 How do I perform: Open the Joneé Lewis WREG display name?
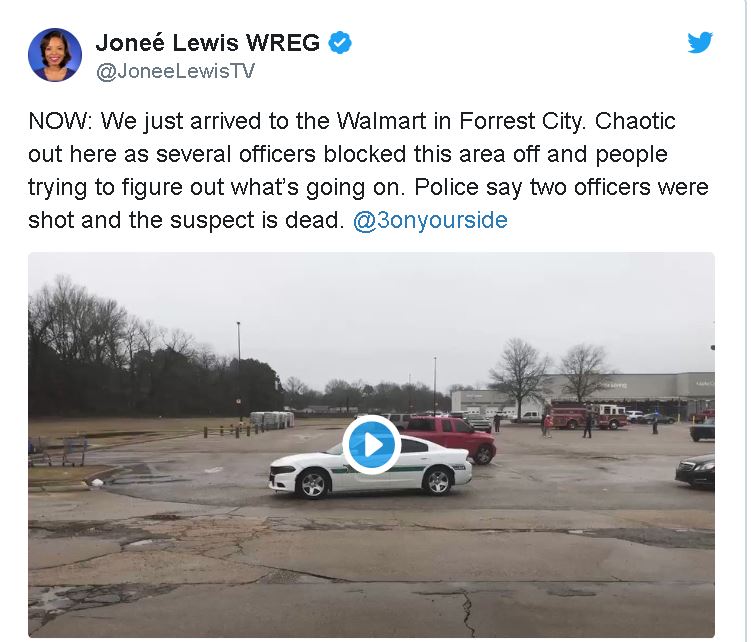tap(208, 43)
